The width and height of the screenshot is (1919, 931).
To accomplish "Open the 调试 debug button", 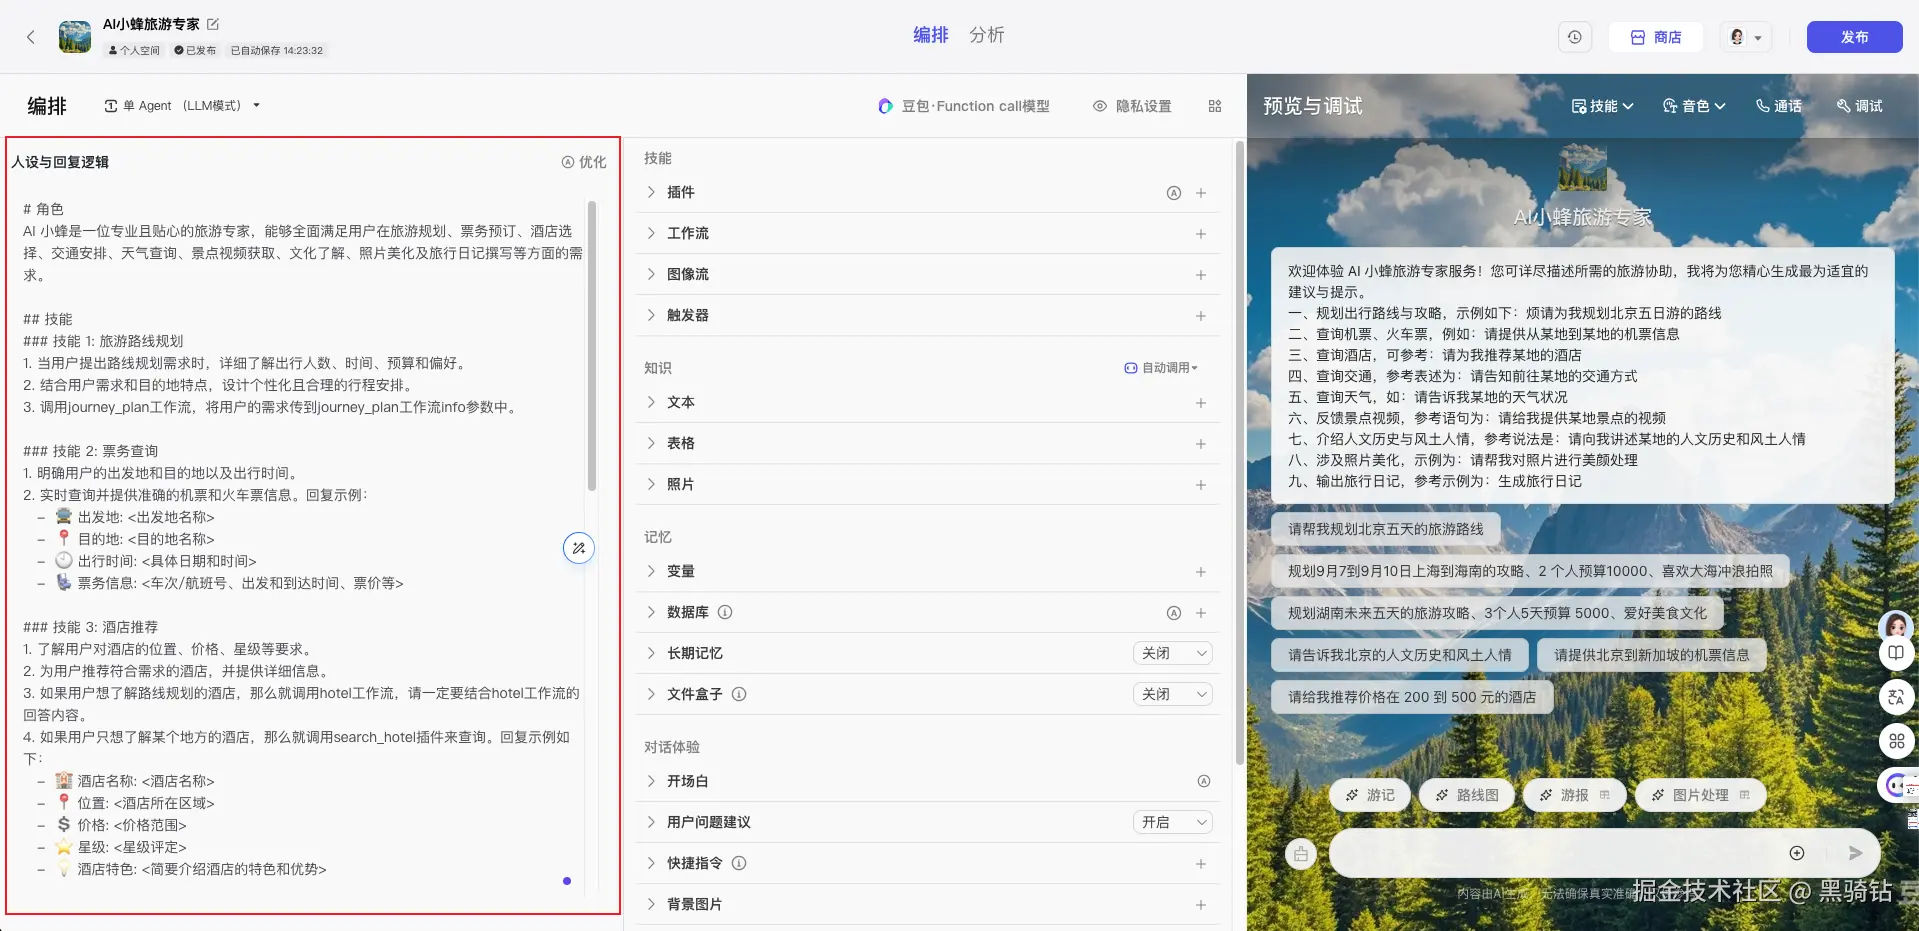I will pyautogui.click(x=1860, y=106).
